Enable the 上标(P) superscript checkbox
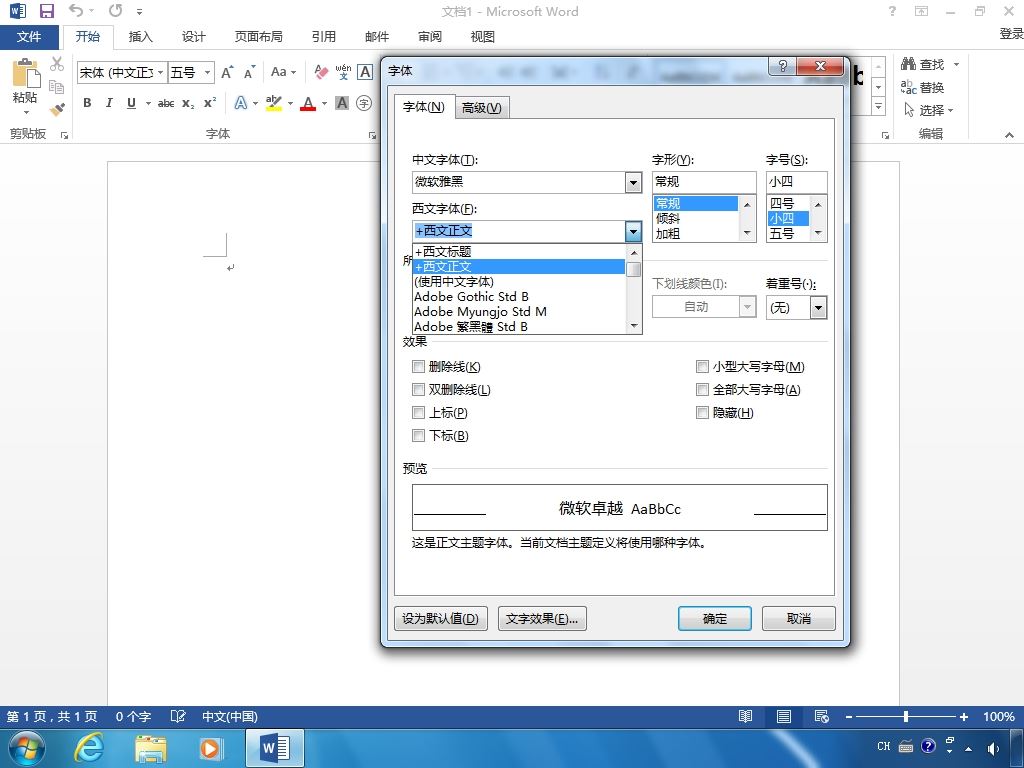 pyautogui.click(x=419, y=413)
